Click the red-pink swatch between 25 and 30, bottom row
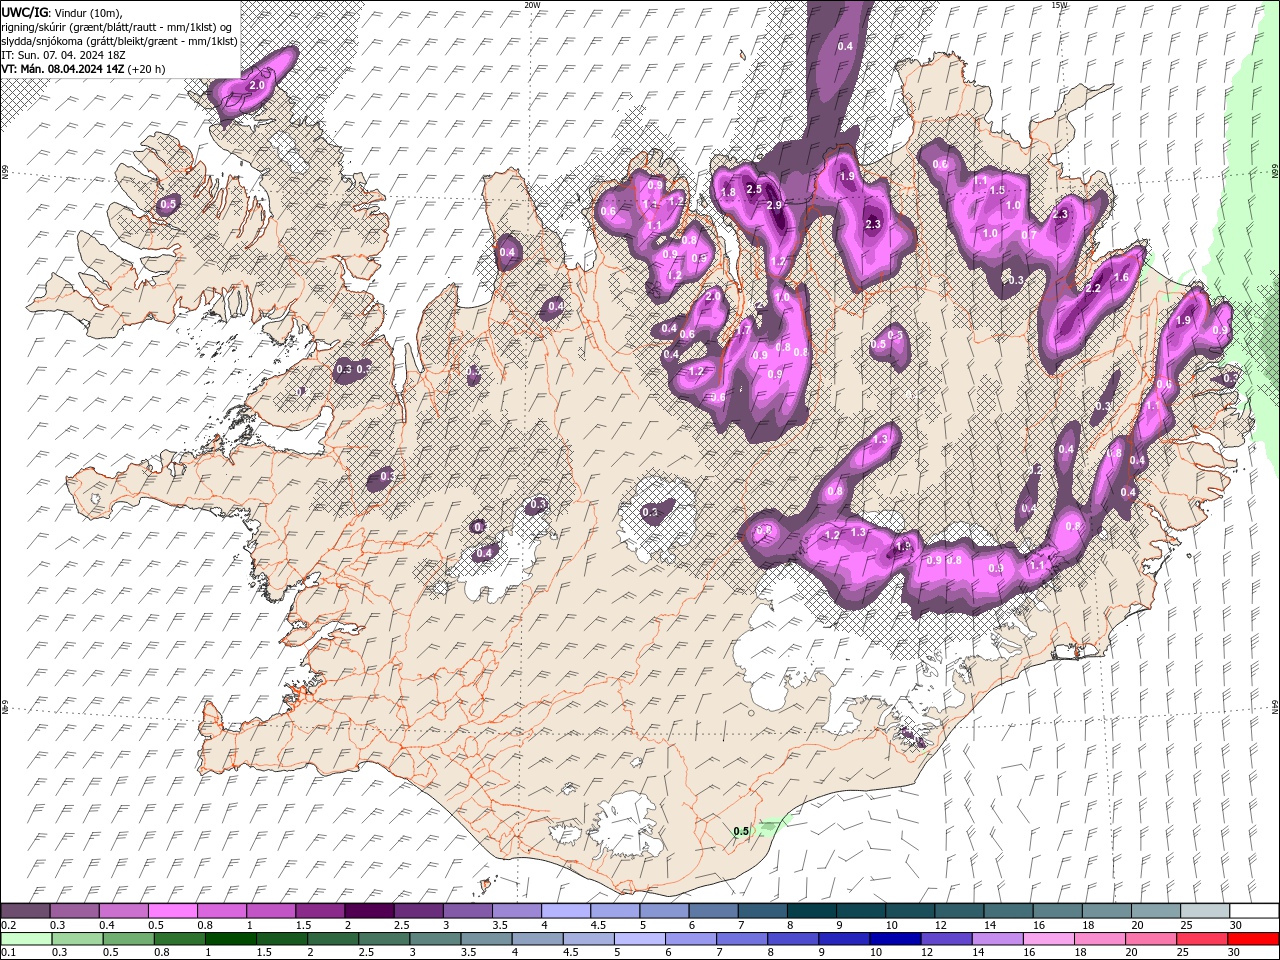The width and height of the screenshot is (1280, 960). [1201, 939]
